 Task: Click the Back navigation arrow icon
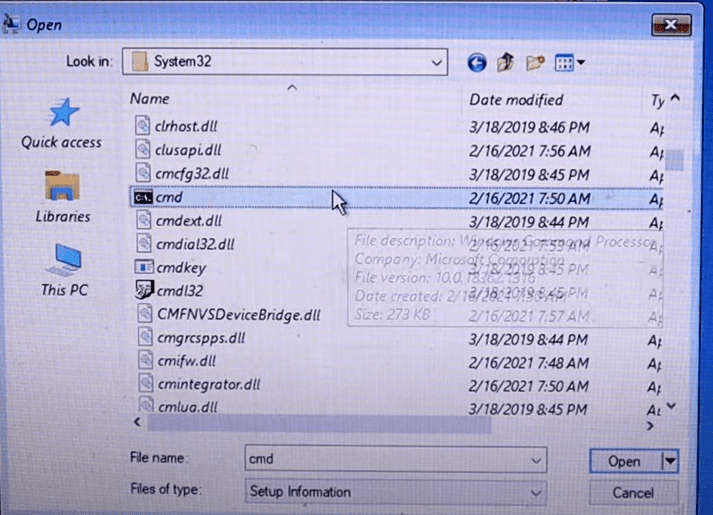tap(477, 63)
